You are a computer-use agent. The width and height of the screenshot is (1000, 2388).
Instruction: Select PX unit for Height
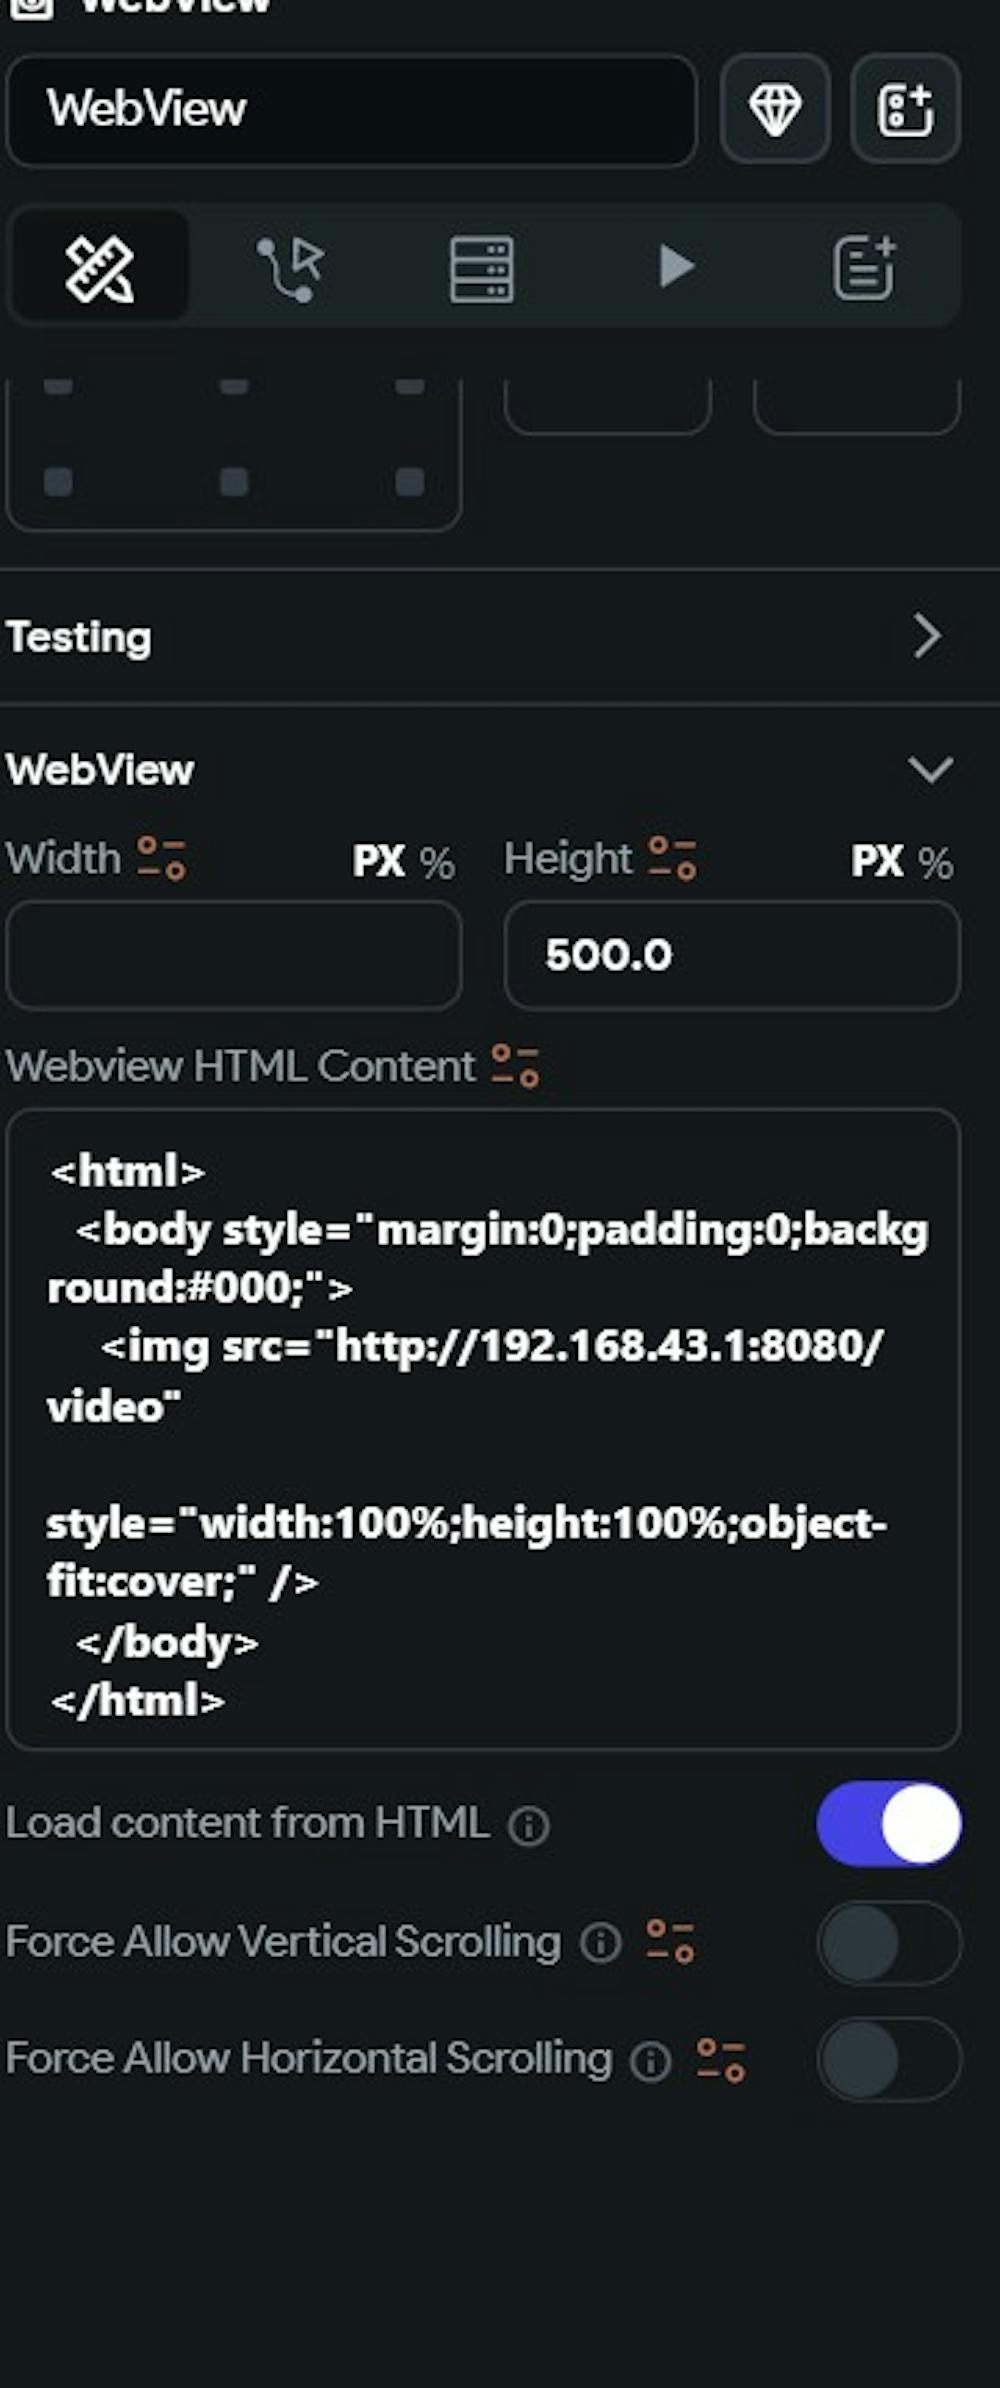pos(877,861)
